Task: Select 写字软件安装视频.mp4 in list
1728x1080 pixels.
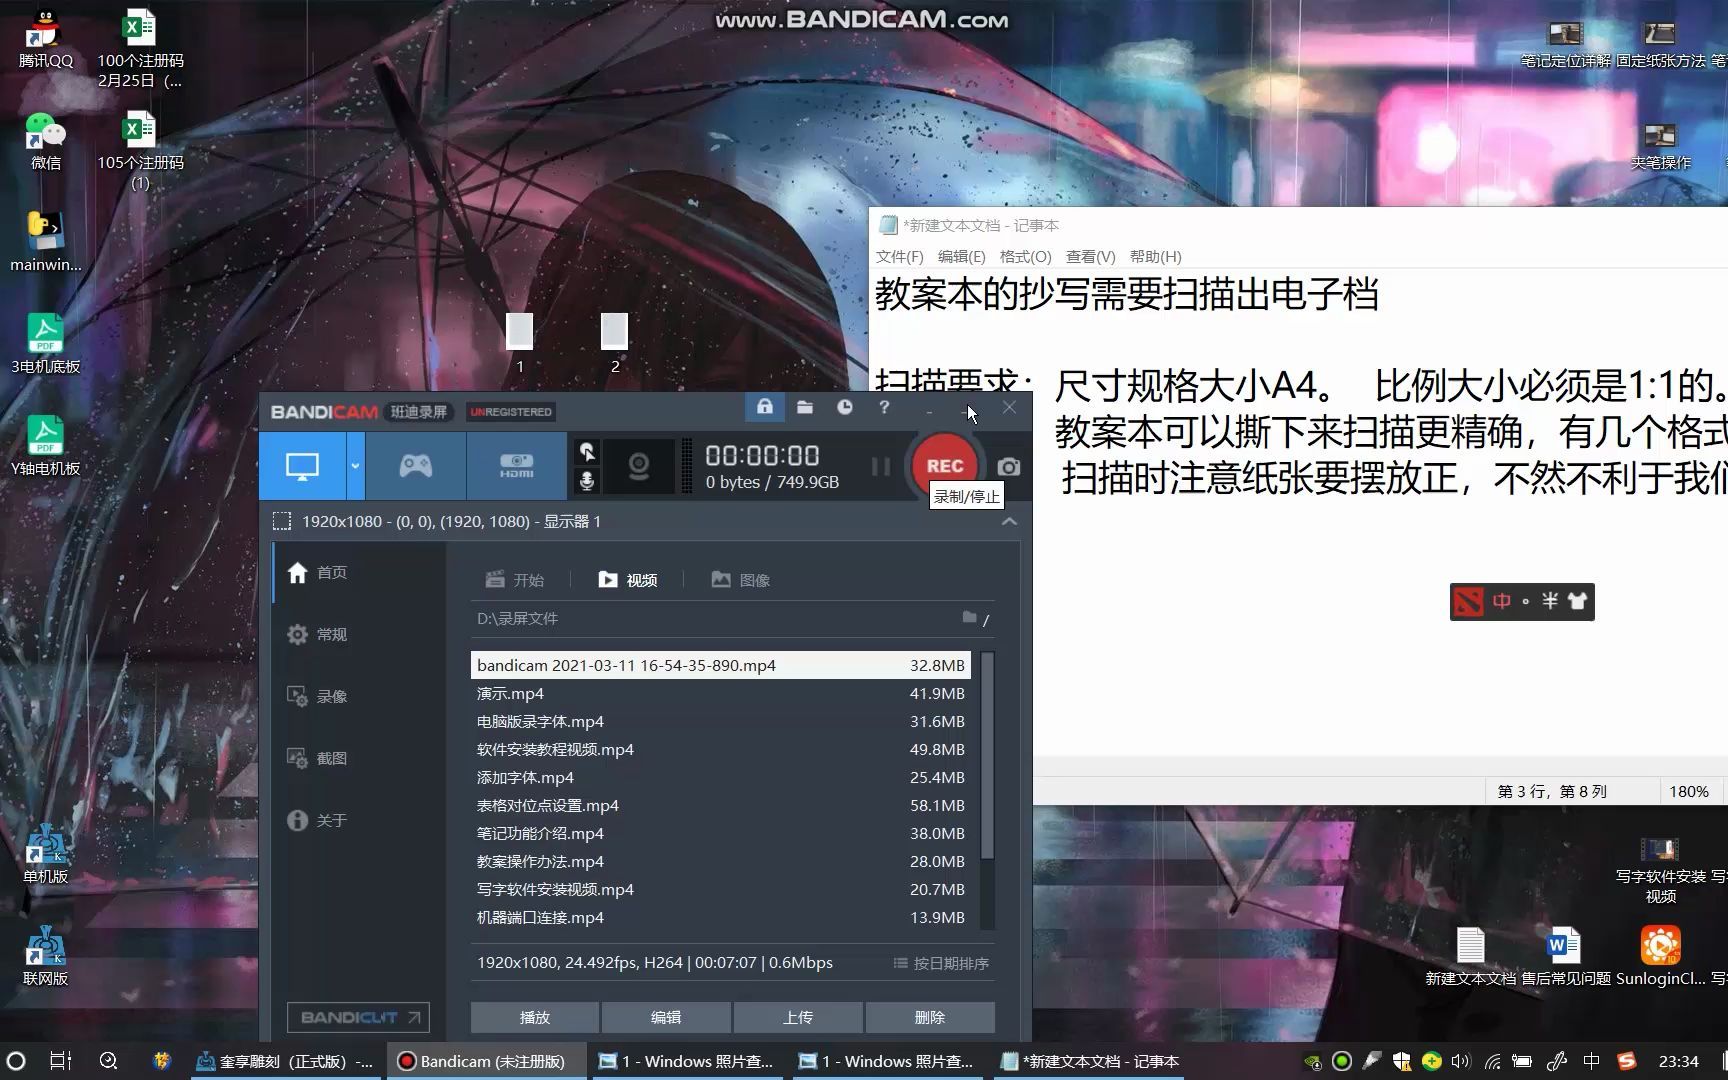Action: coord(720,889)
